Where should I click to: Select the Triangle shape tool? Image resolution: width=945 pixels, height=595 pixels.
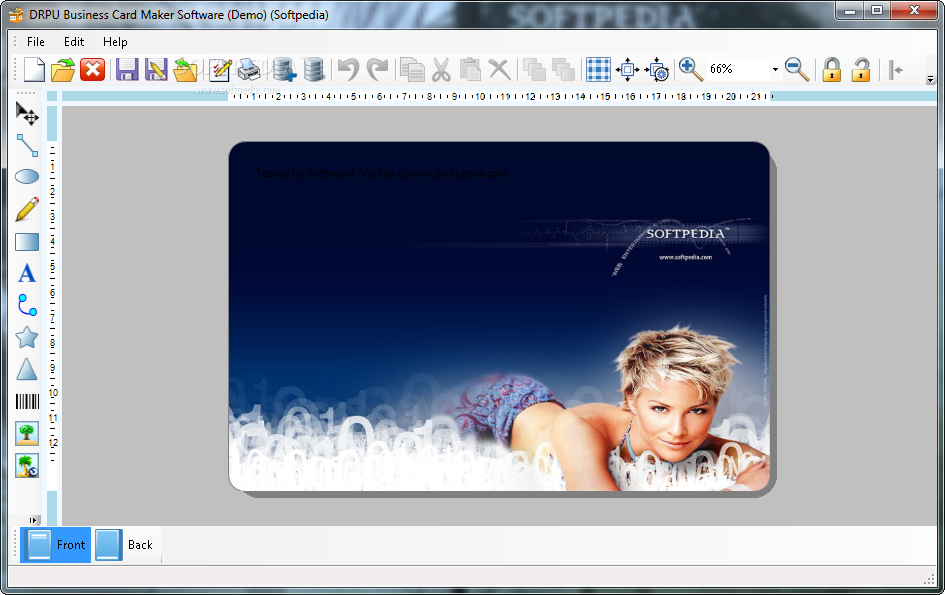pos(27,369)
